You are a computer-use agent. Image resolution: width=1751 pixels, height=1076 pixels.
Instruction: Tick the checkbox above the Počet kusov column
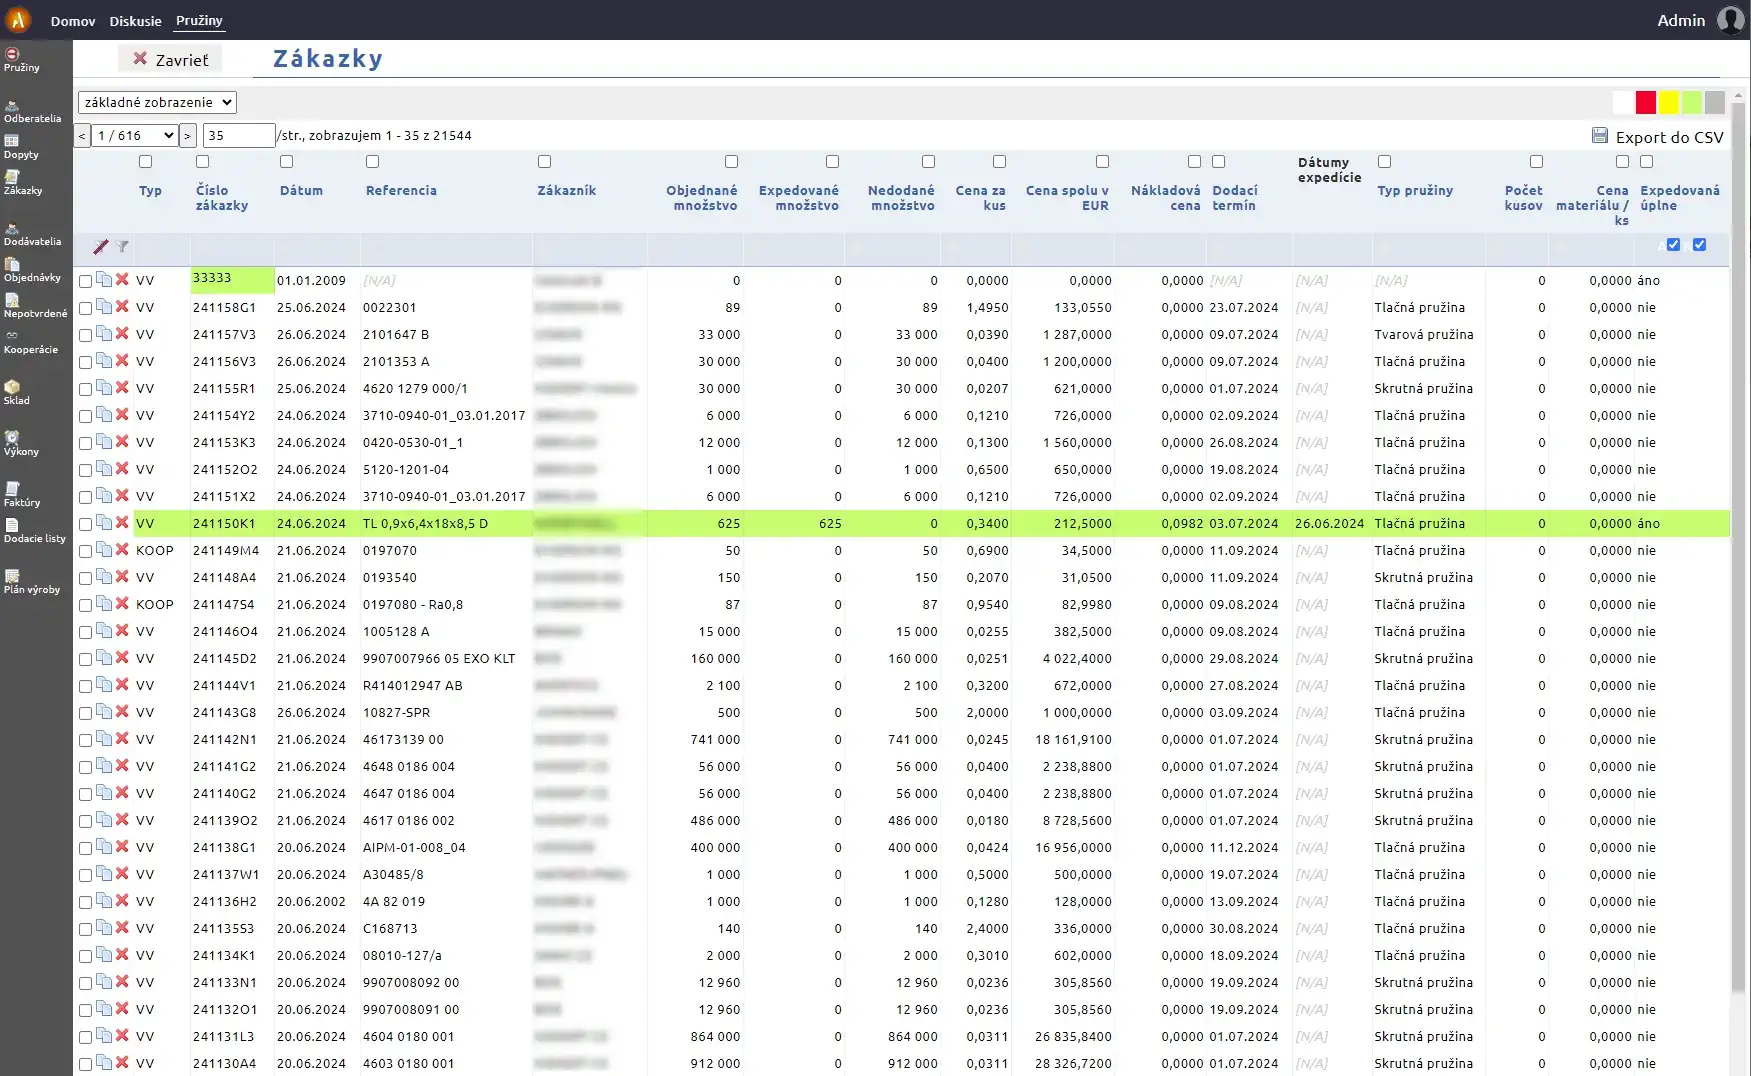click(1537, 161)
